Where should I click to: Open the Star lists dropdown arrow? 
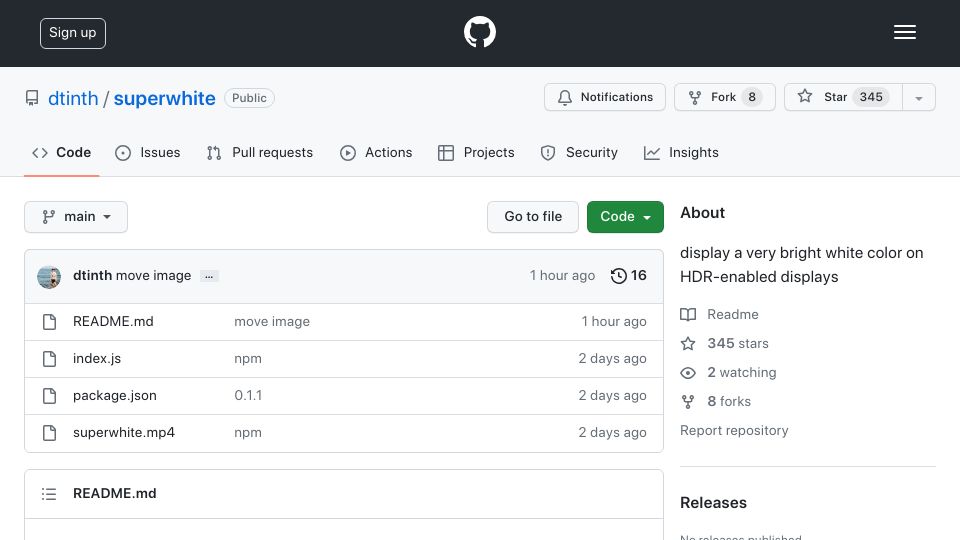918,97
